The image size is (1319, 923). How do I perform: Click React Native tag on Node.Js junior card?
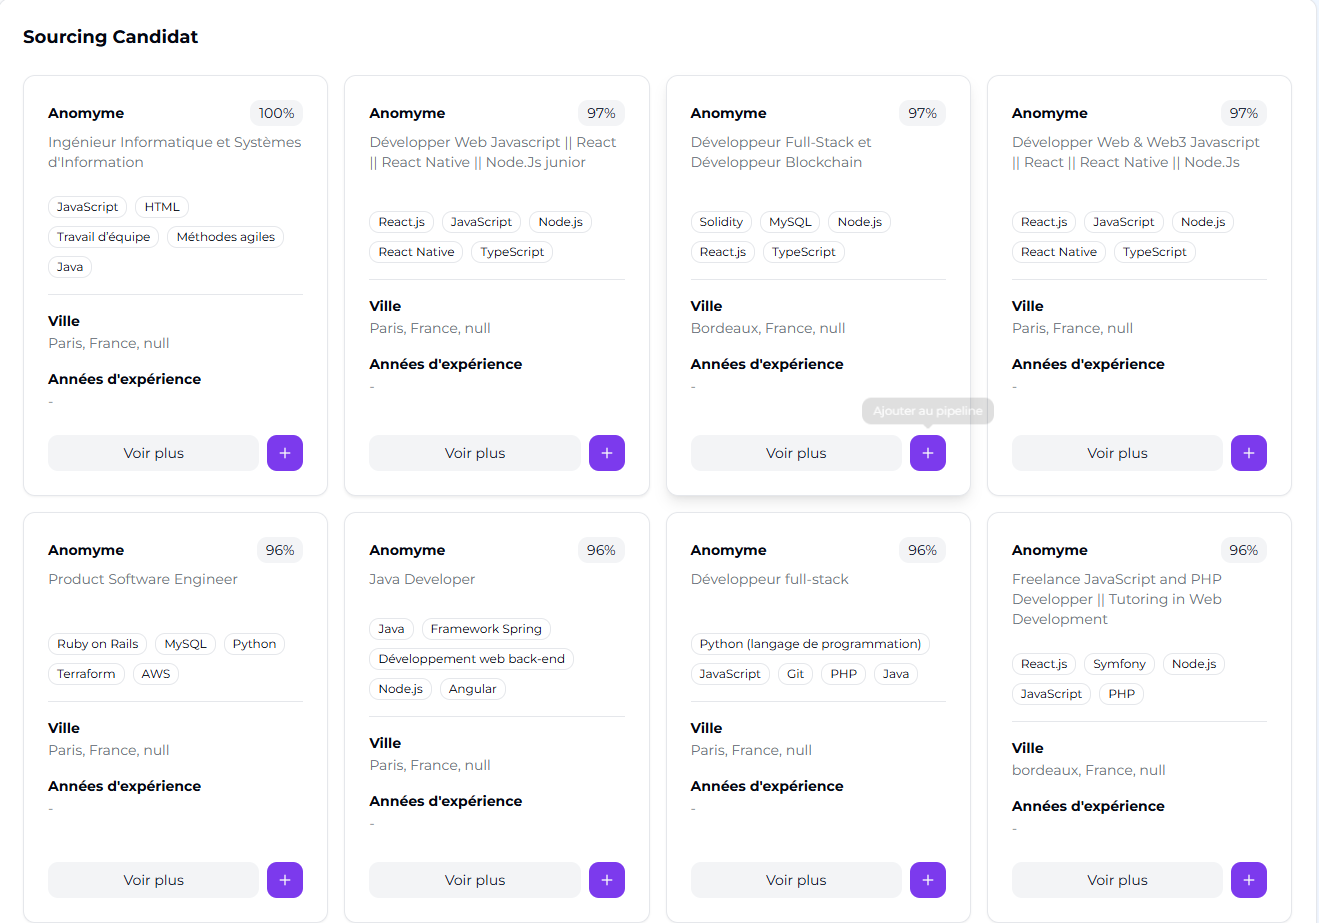point(416,252)
